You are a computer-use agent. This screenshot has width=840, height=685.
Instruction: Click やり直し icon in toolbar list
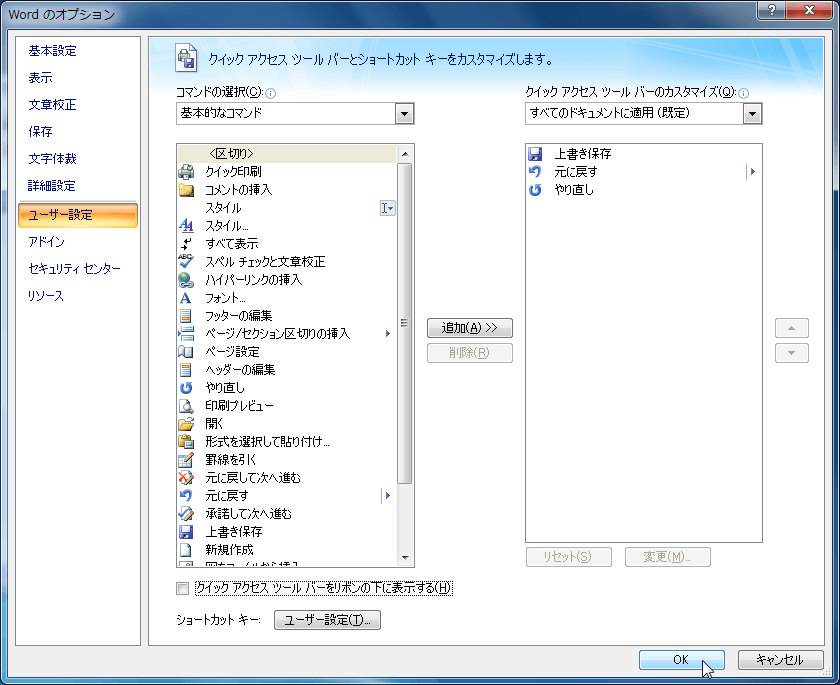click(x=535, y=190)
